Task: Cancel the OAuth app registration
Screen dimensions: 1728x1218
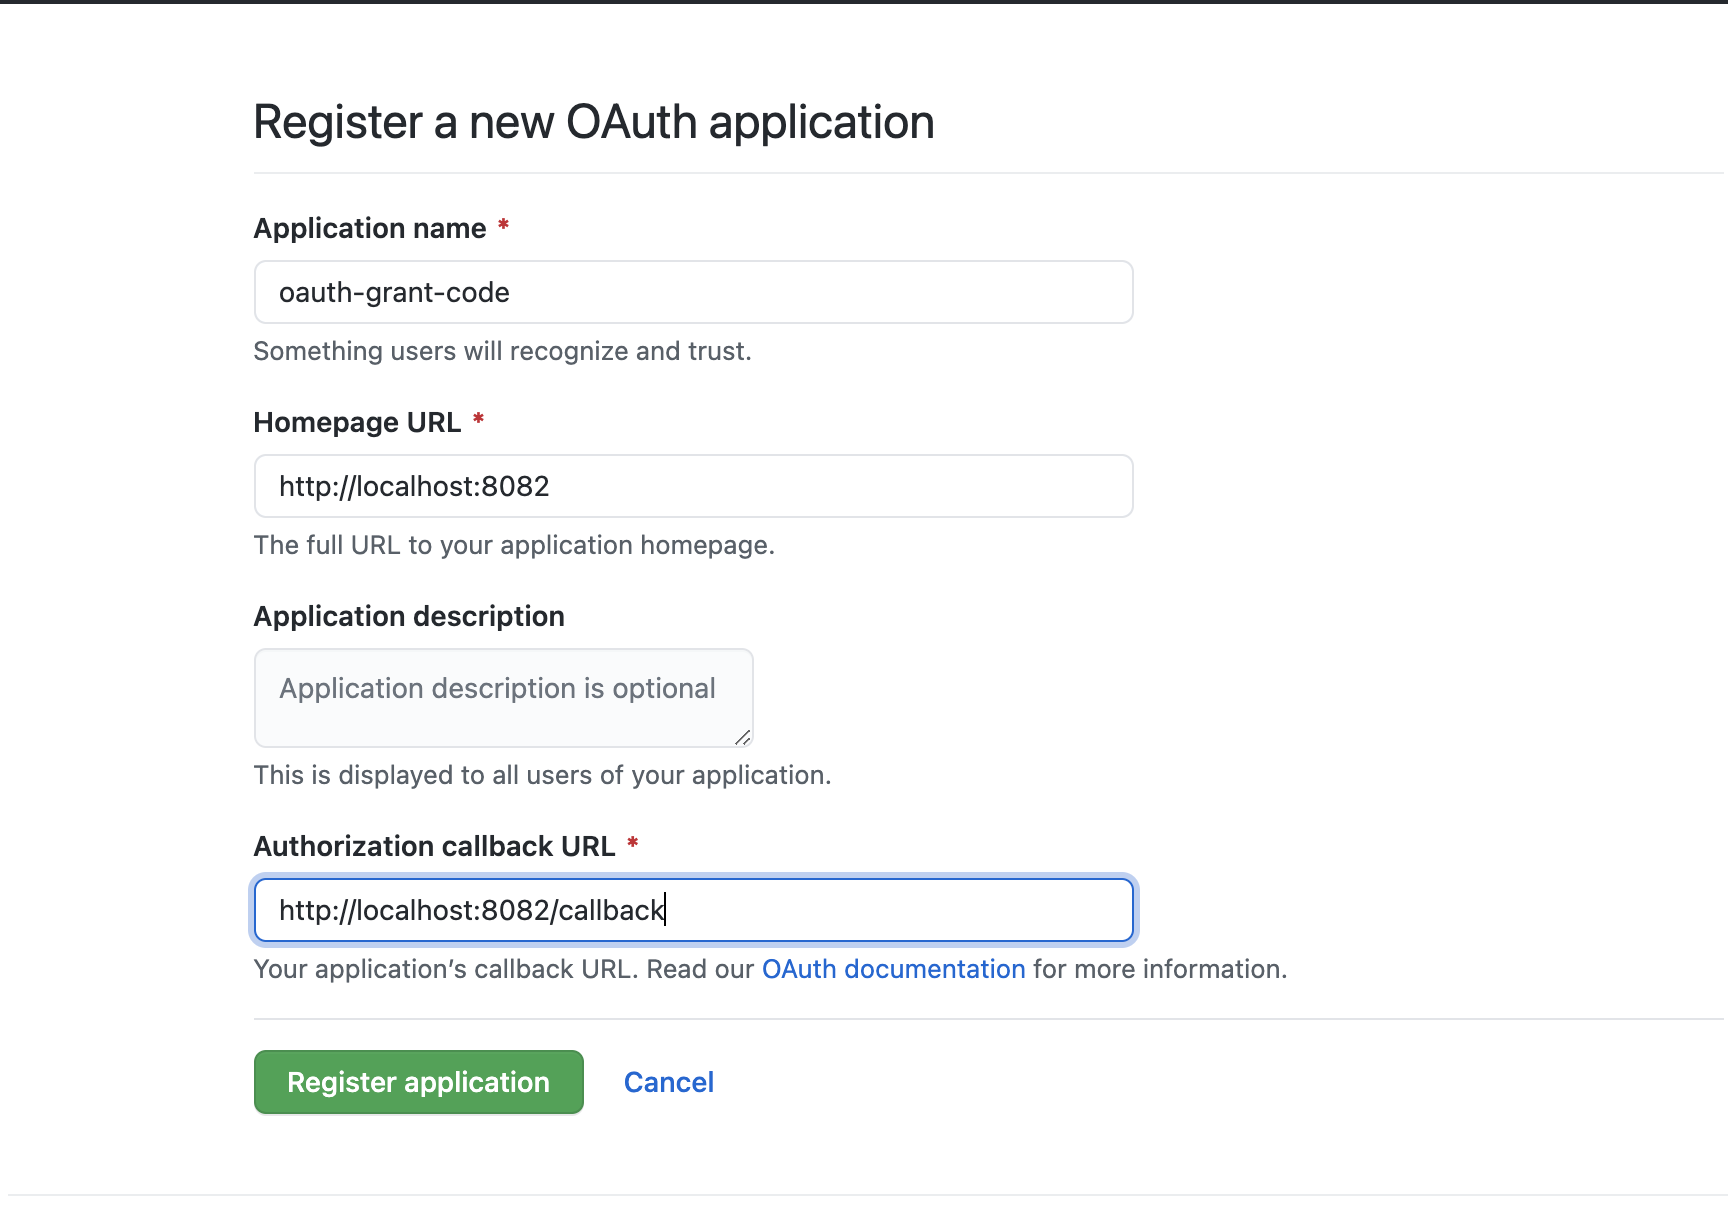Action: point(668,1082)
